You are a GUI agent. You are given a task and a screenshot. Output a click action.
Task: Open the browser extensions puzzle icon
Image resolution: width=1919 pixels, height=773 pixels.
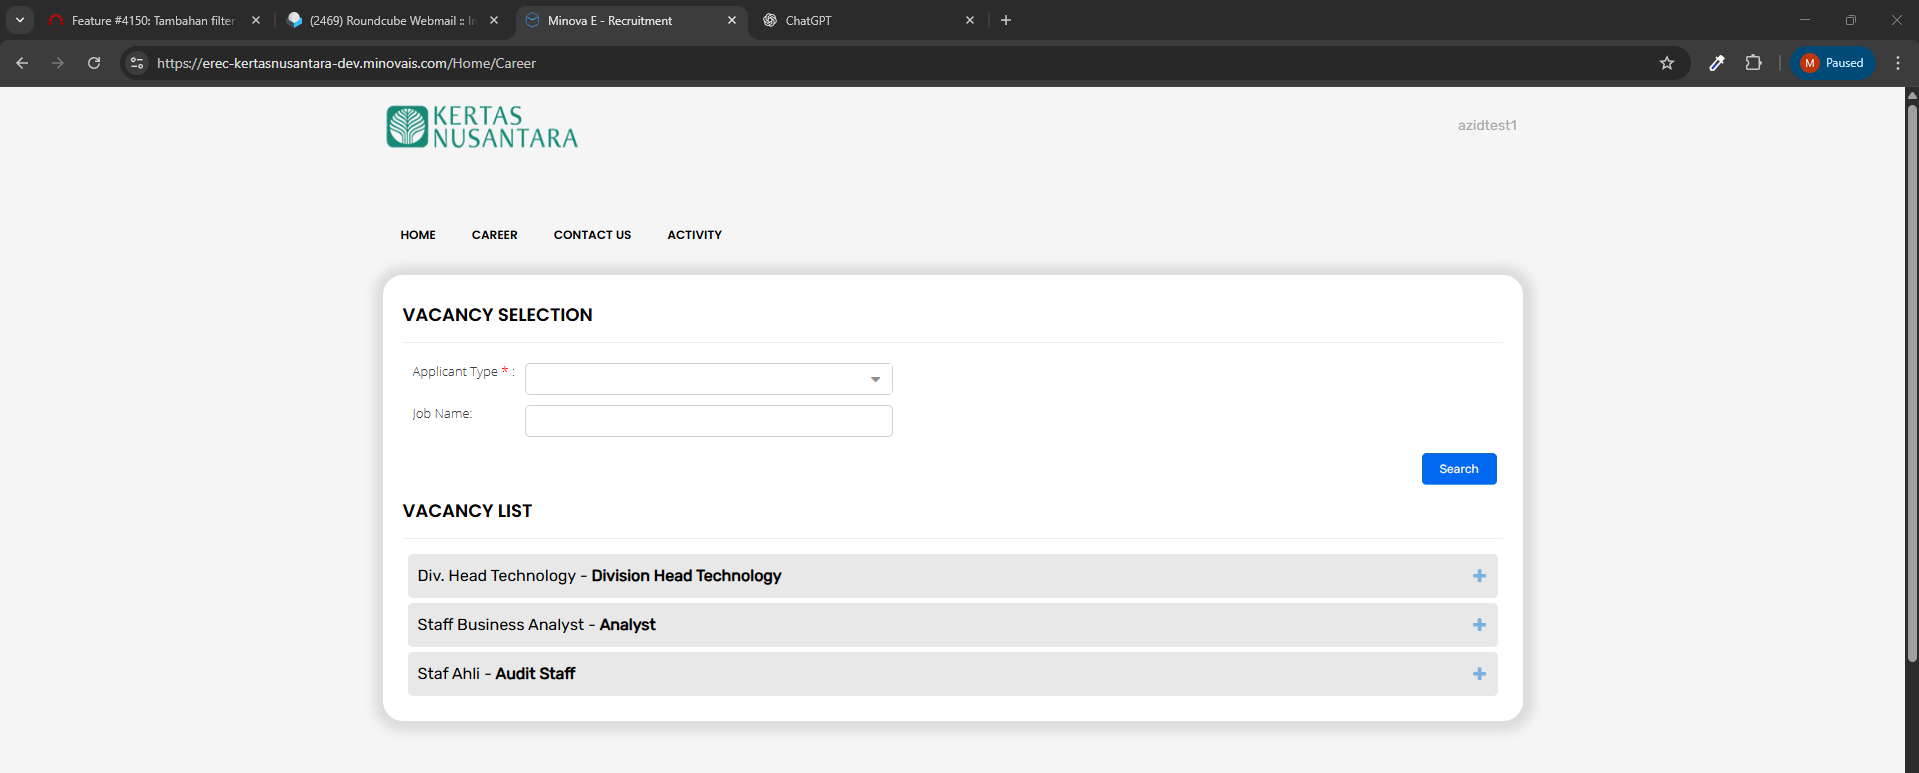[1753, 63]
